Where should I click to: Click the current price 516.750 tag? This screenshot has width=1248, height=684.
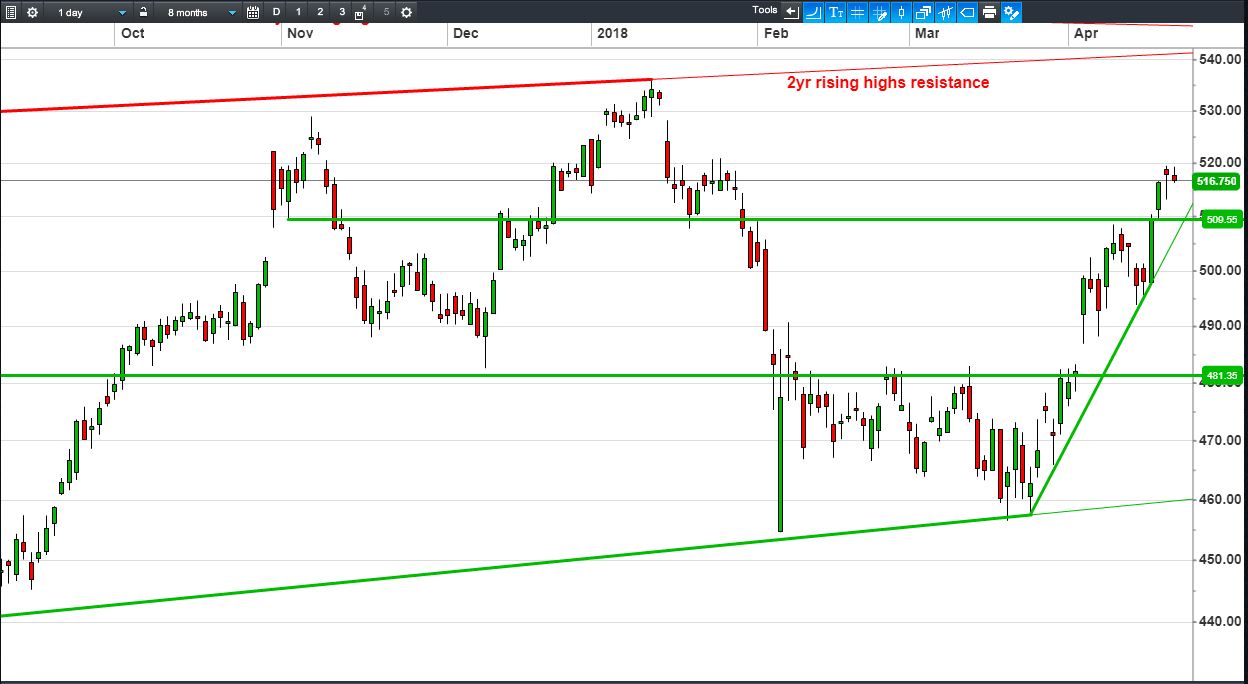[1217, 181]
